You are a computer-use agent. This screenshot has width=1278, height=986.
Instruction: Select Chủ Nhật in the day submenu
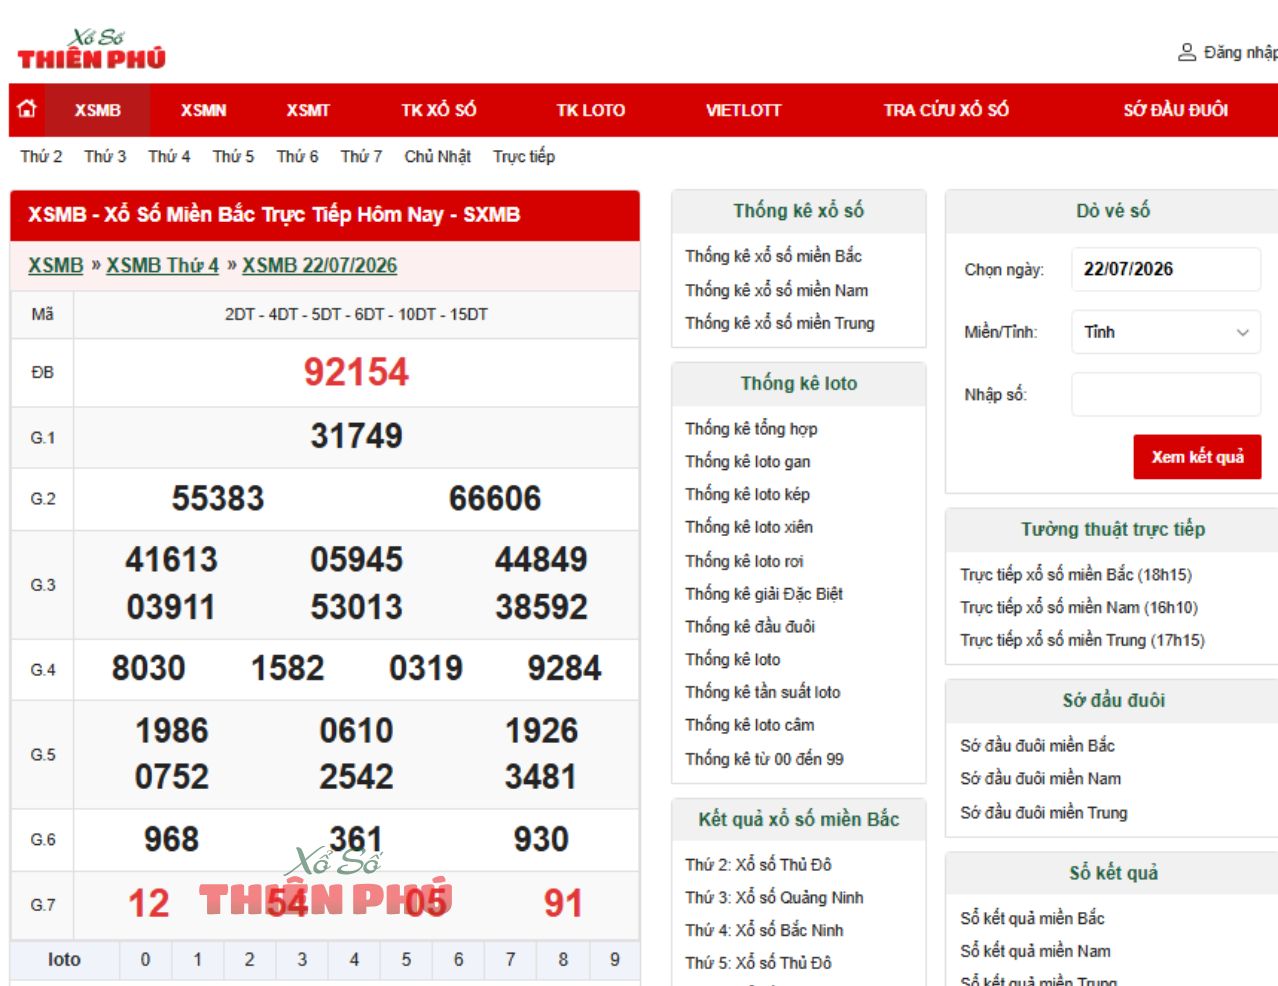(x=437, y=156)
